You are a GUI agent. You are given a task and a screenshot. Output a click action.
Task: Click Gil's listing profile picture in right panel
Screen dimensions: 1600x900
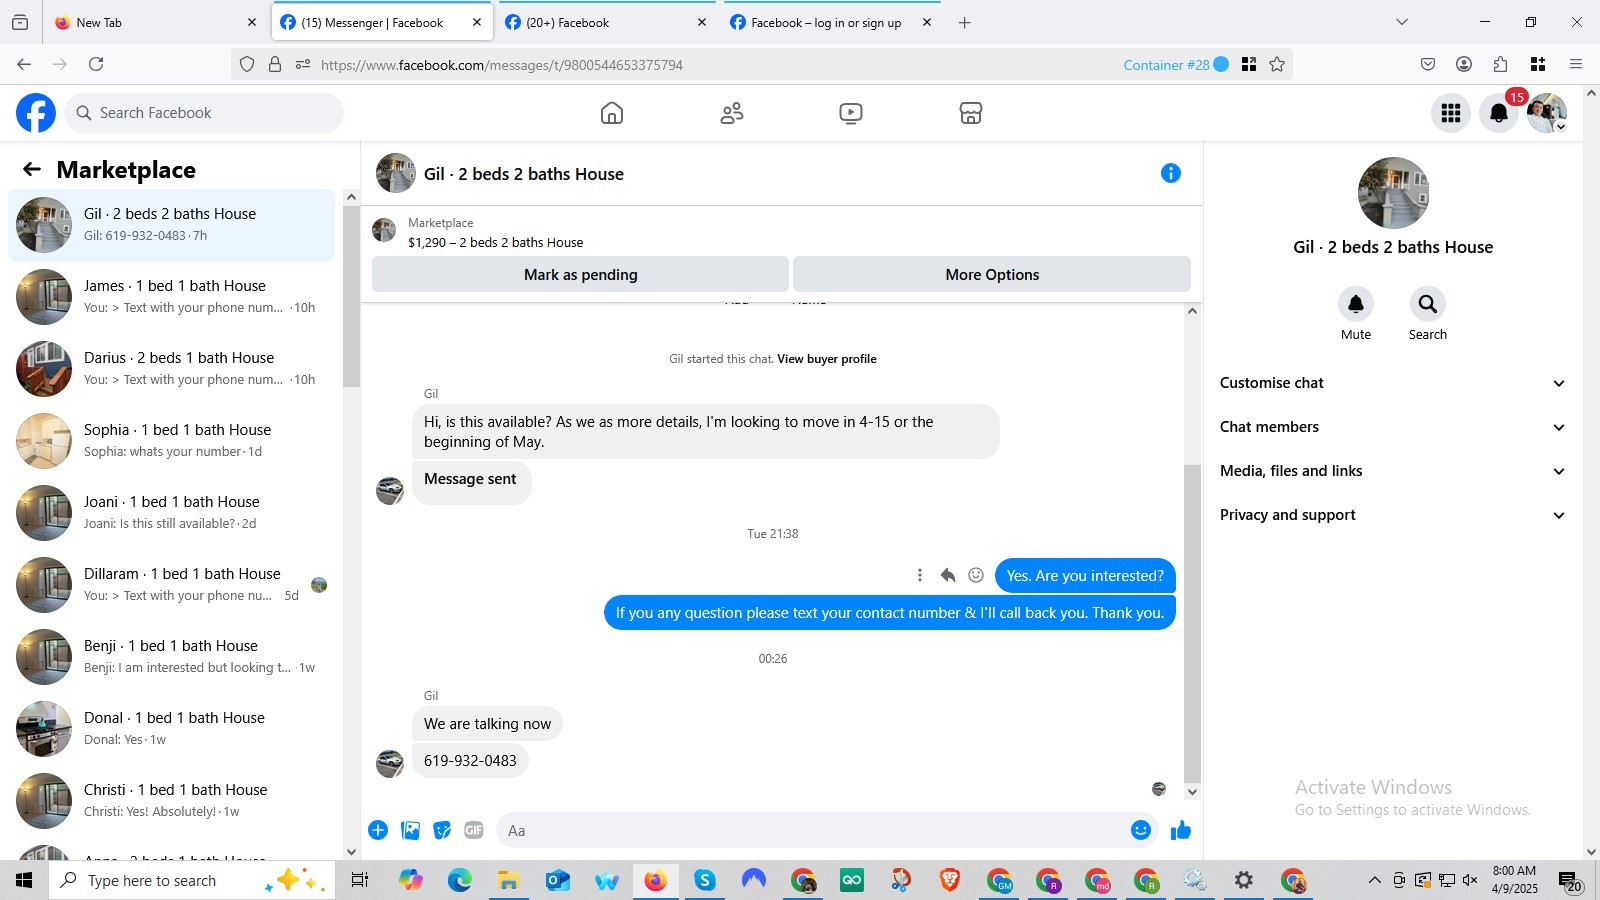[1393, 193]
